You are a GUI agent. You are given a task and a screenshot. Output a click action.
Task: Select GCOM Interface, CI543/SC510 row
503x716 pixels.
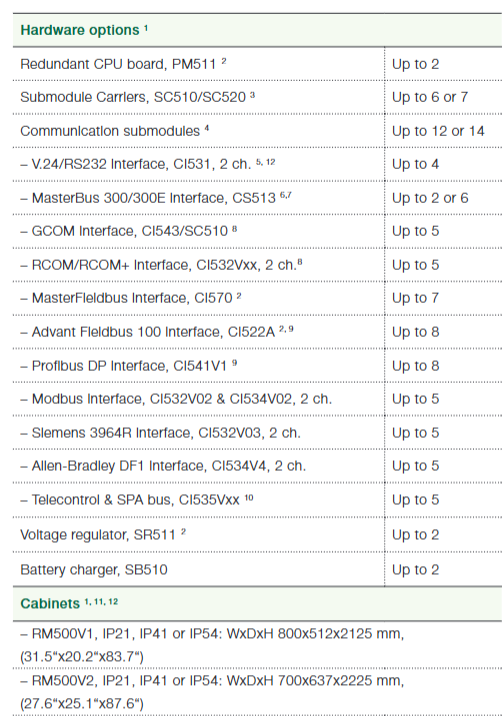(x=257, y=232)
